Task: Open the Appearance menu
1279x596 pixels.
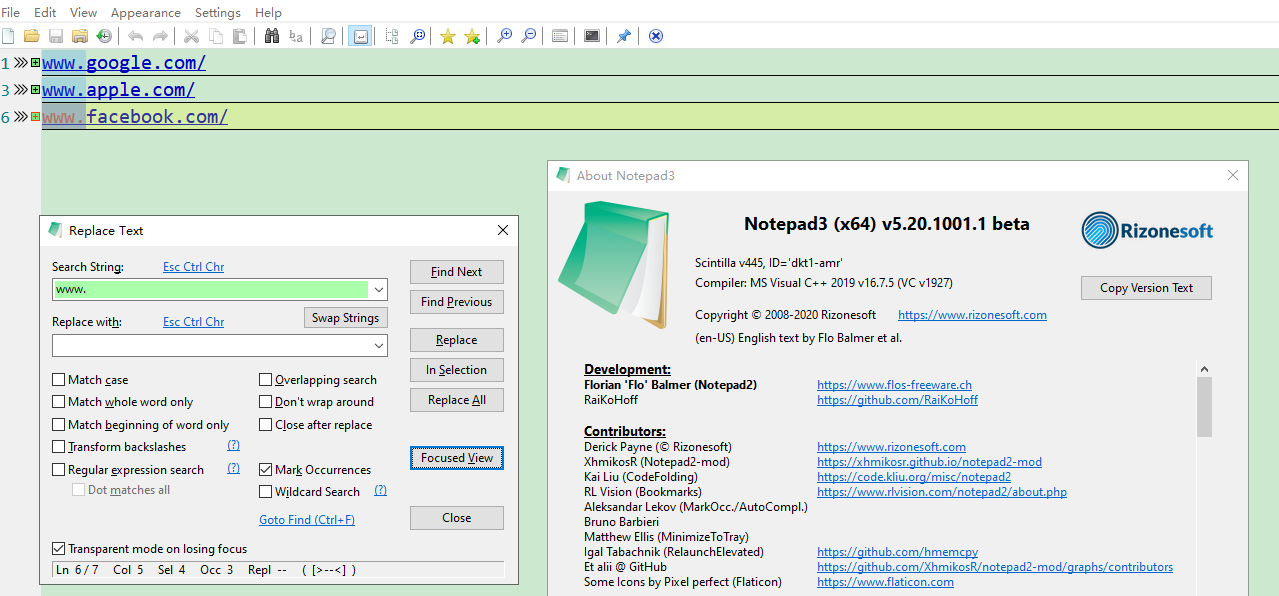Action: point(146,12)
